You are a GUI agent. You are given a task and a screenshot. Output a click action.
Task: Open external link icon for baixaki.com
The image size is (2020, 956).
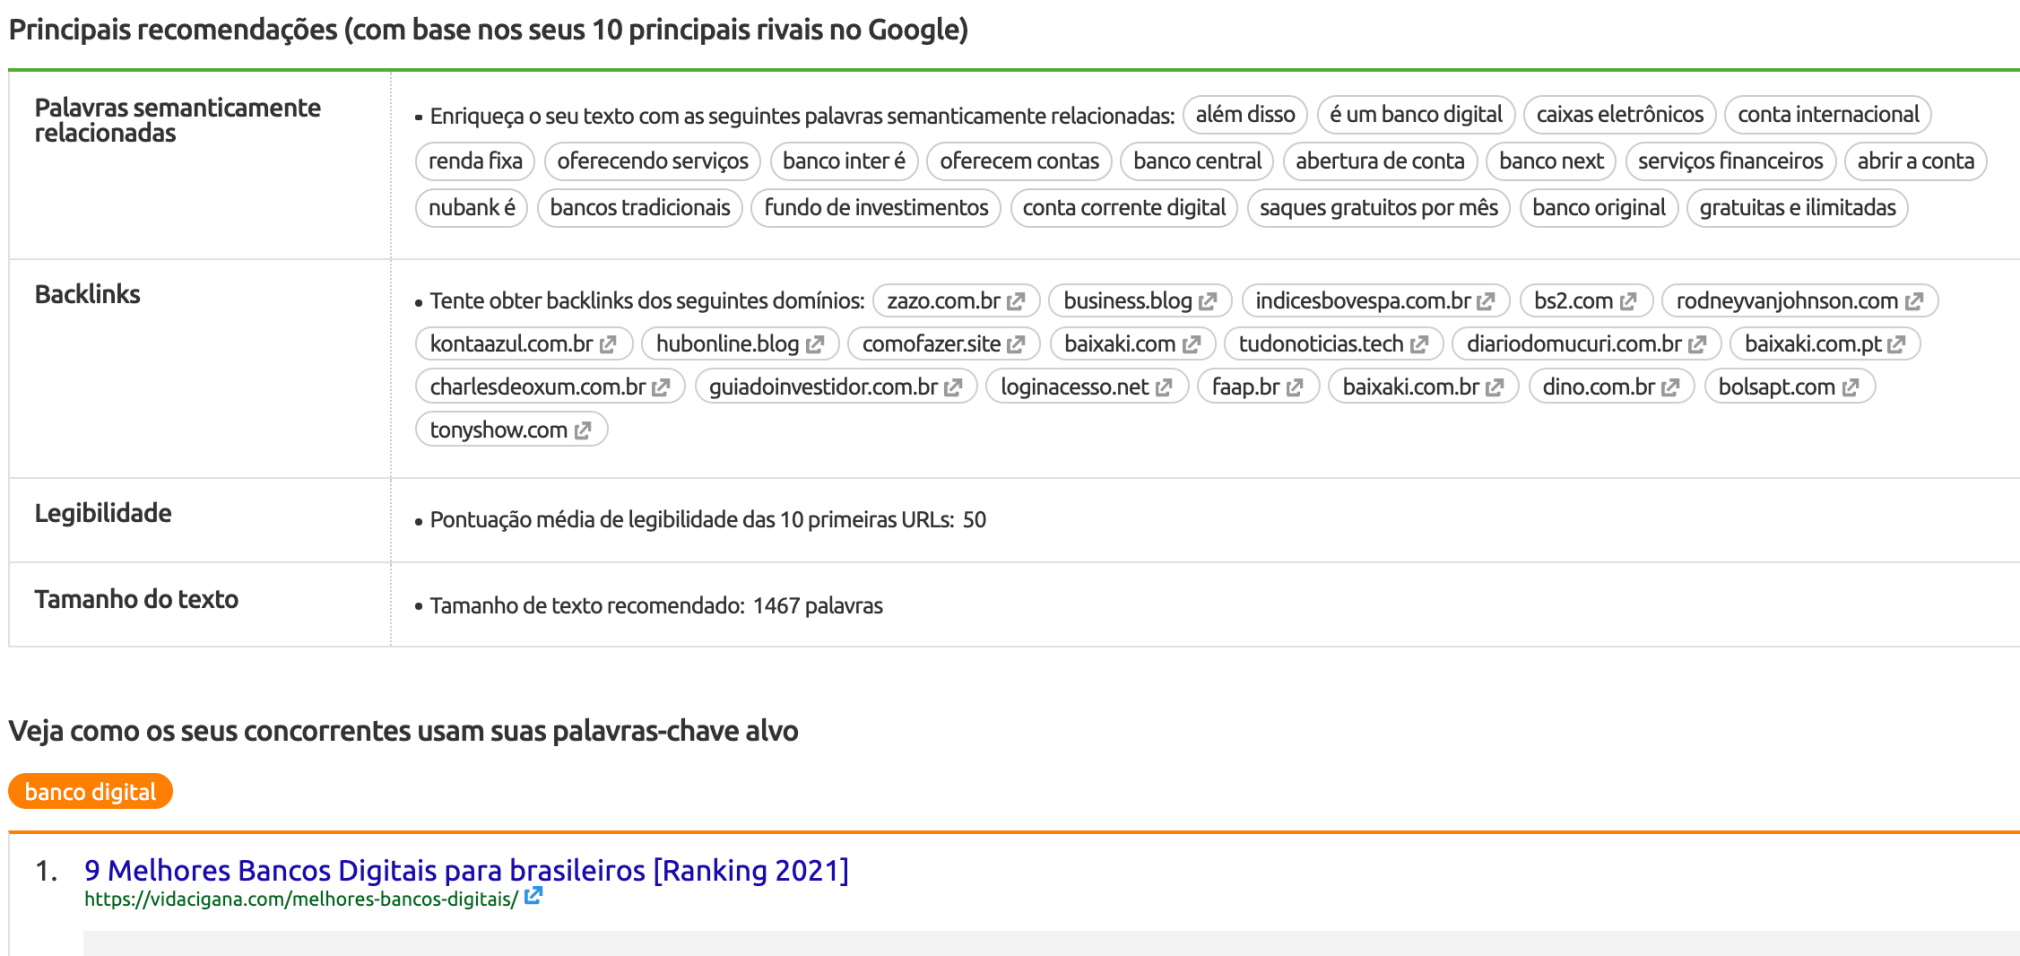pos(1191,344)
